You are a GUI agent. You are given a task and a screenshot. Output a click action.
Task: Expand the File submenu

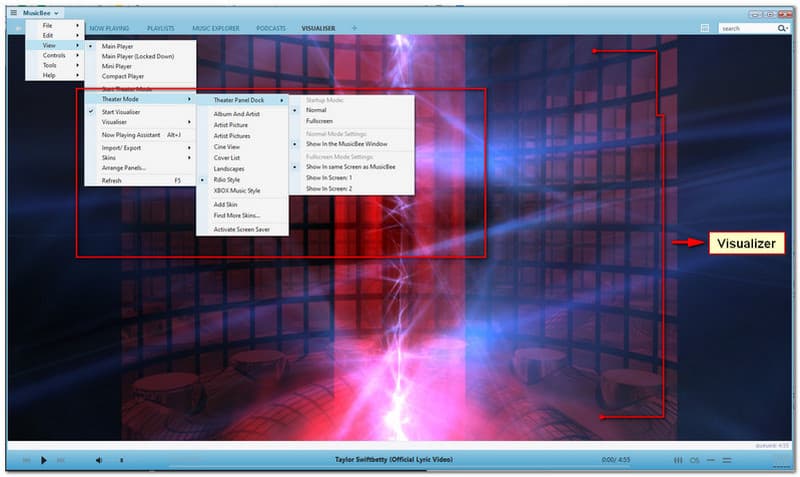click(x=55, y=26)
